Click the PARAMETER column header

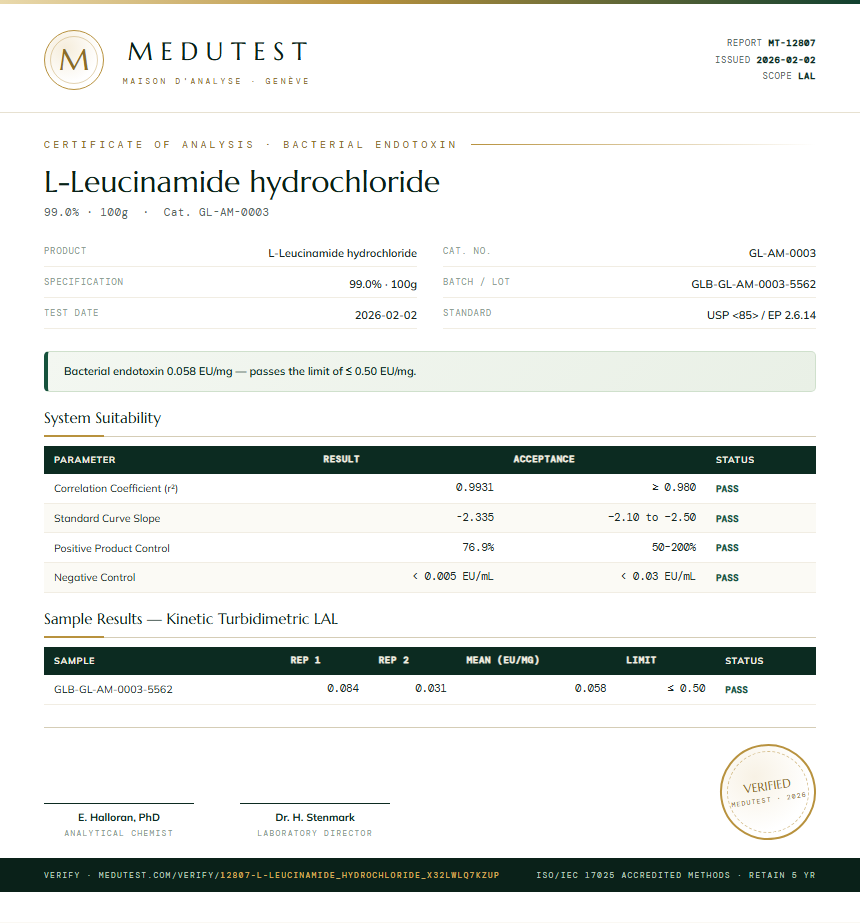pos(85,460)
